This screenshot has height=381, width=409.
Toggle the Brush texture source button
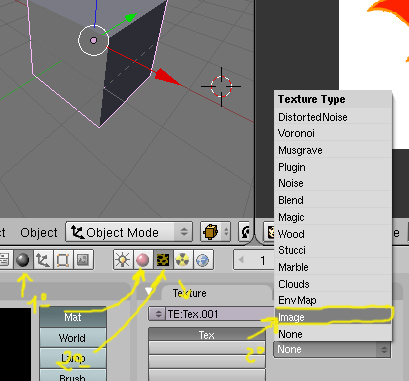(73, 376)
